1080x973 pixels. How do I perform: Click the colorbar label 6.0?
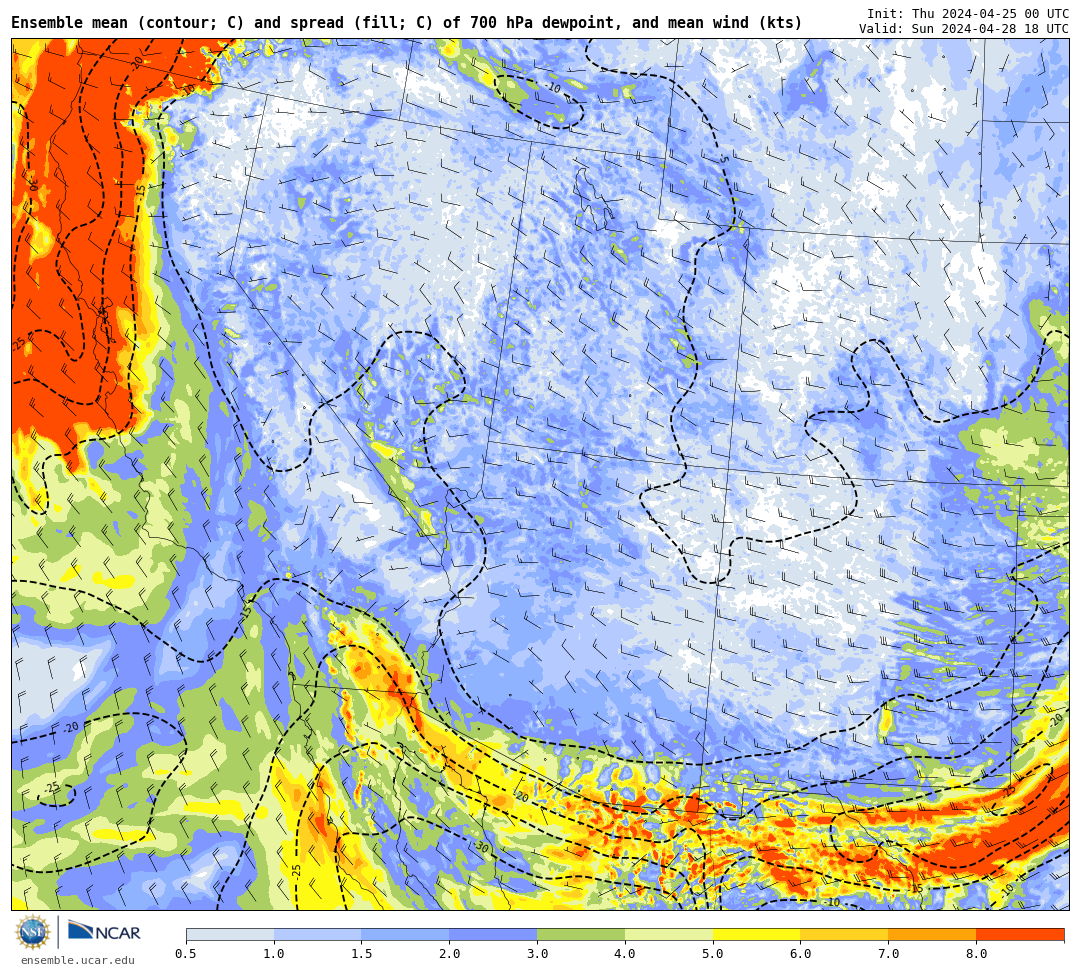point(800,954)
